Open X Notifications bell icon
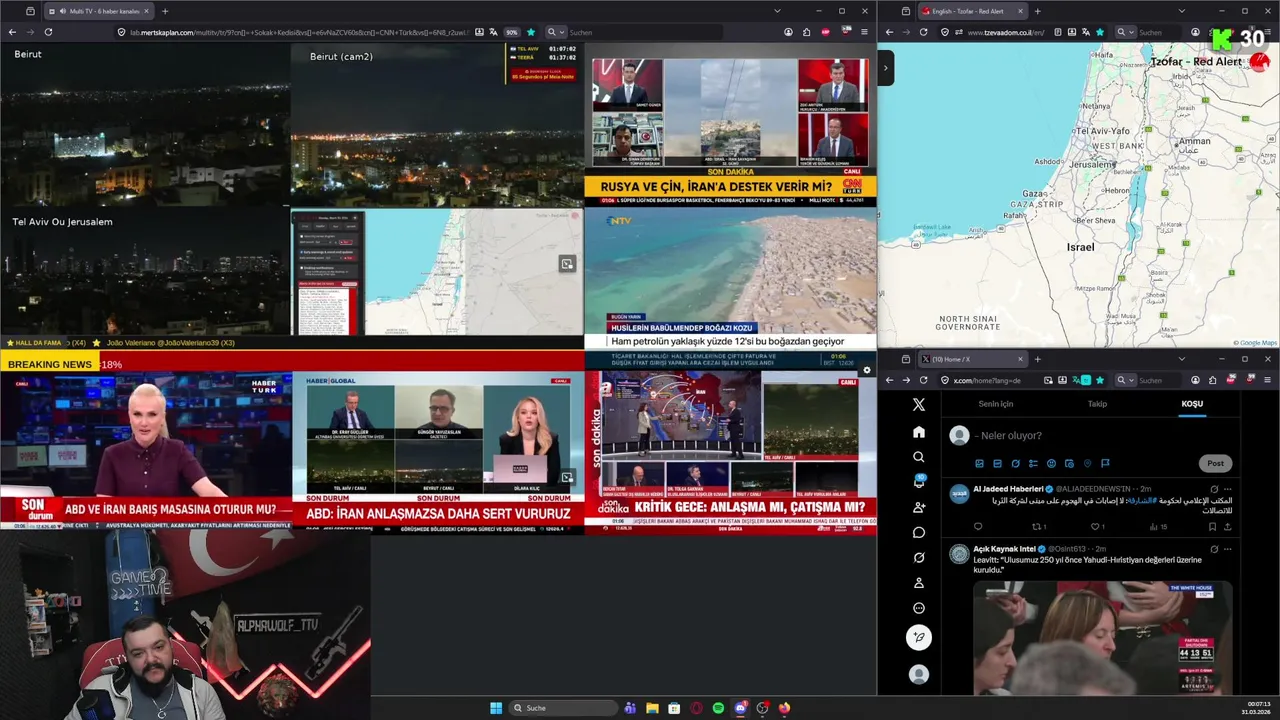1280x720 pixels. [919, 482]
